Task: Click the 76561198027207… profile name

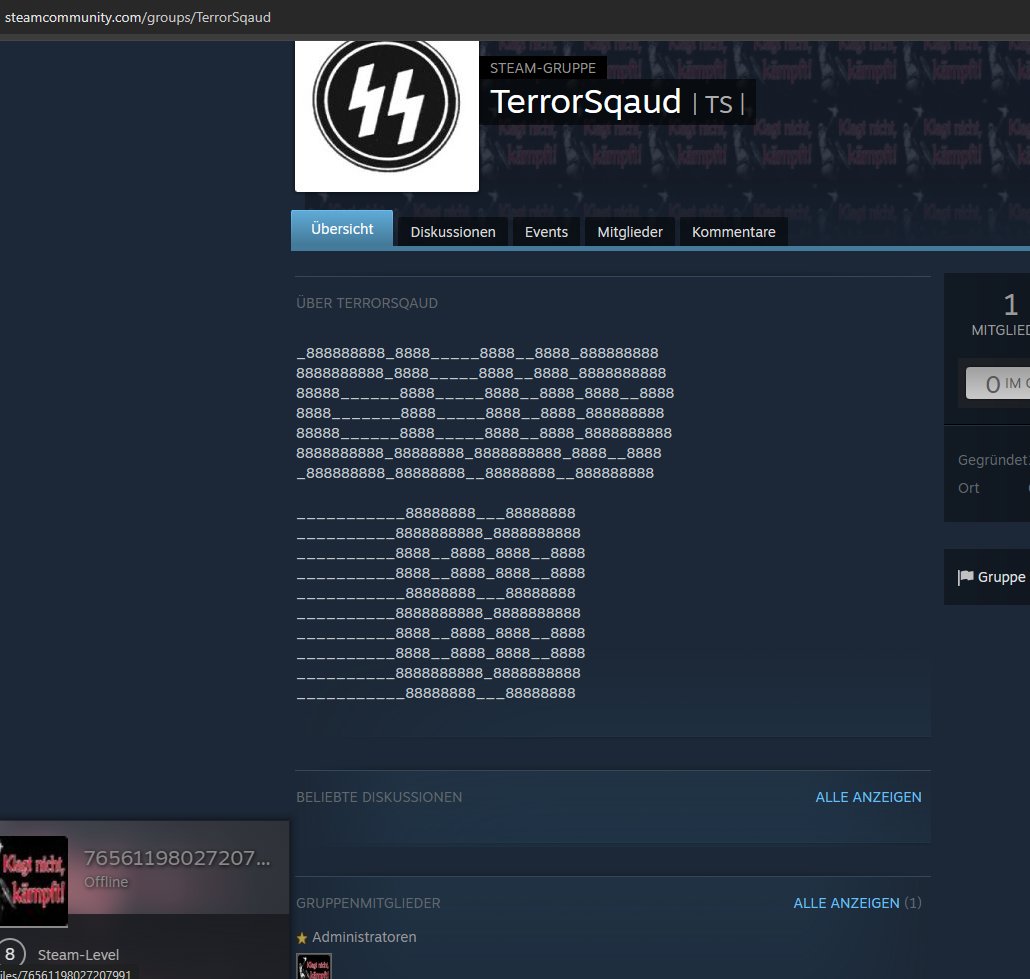Action: (x=176, y=858)
